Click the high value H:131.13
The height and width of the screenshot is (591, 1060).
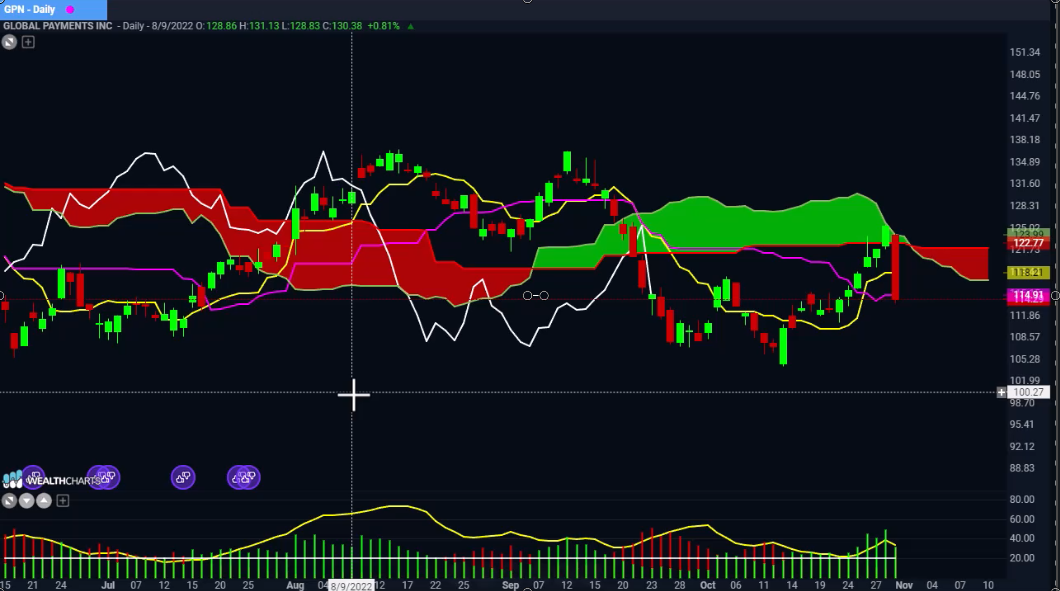click(x=259, y=26)
